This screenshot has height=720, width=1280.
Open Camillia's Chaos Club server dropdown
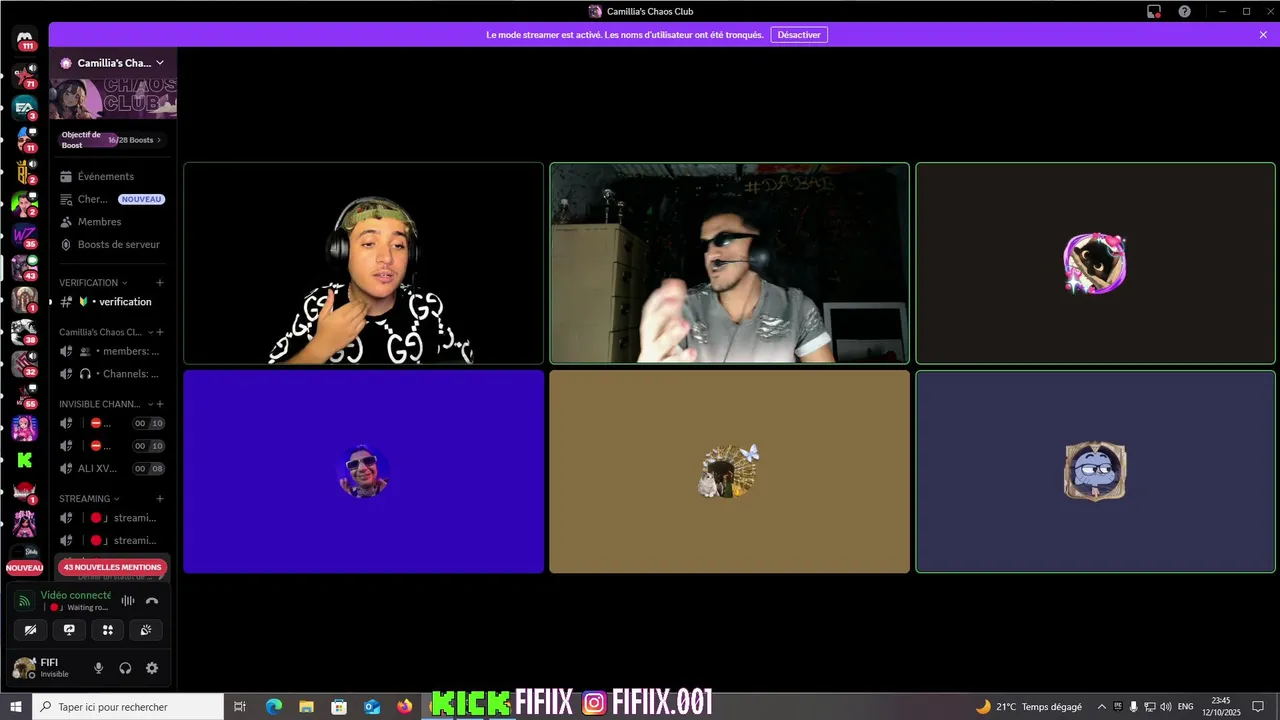(x=112, y=63)
